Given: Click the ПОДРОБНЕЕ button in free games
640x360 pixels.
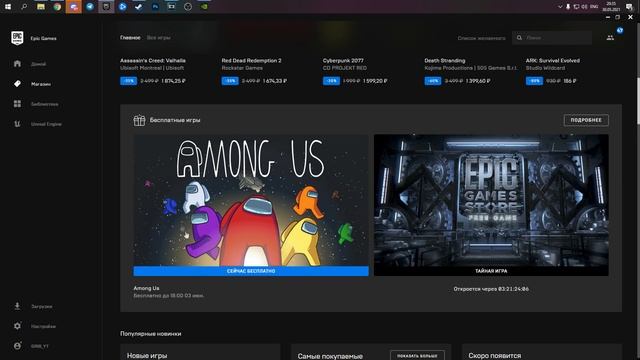Looking at the screenshot, I should pyautogui.click(x=586, y=120).
